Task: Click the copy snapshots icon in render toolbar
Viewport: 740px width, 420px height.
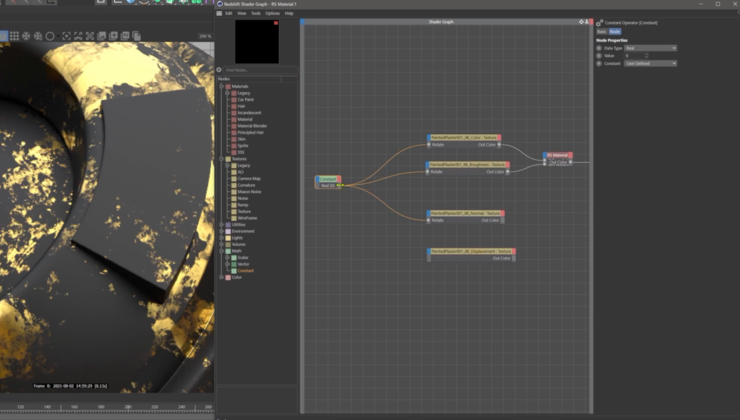Action: (x=136, y=36)
